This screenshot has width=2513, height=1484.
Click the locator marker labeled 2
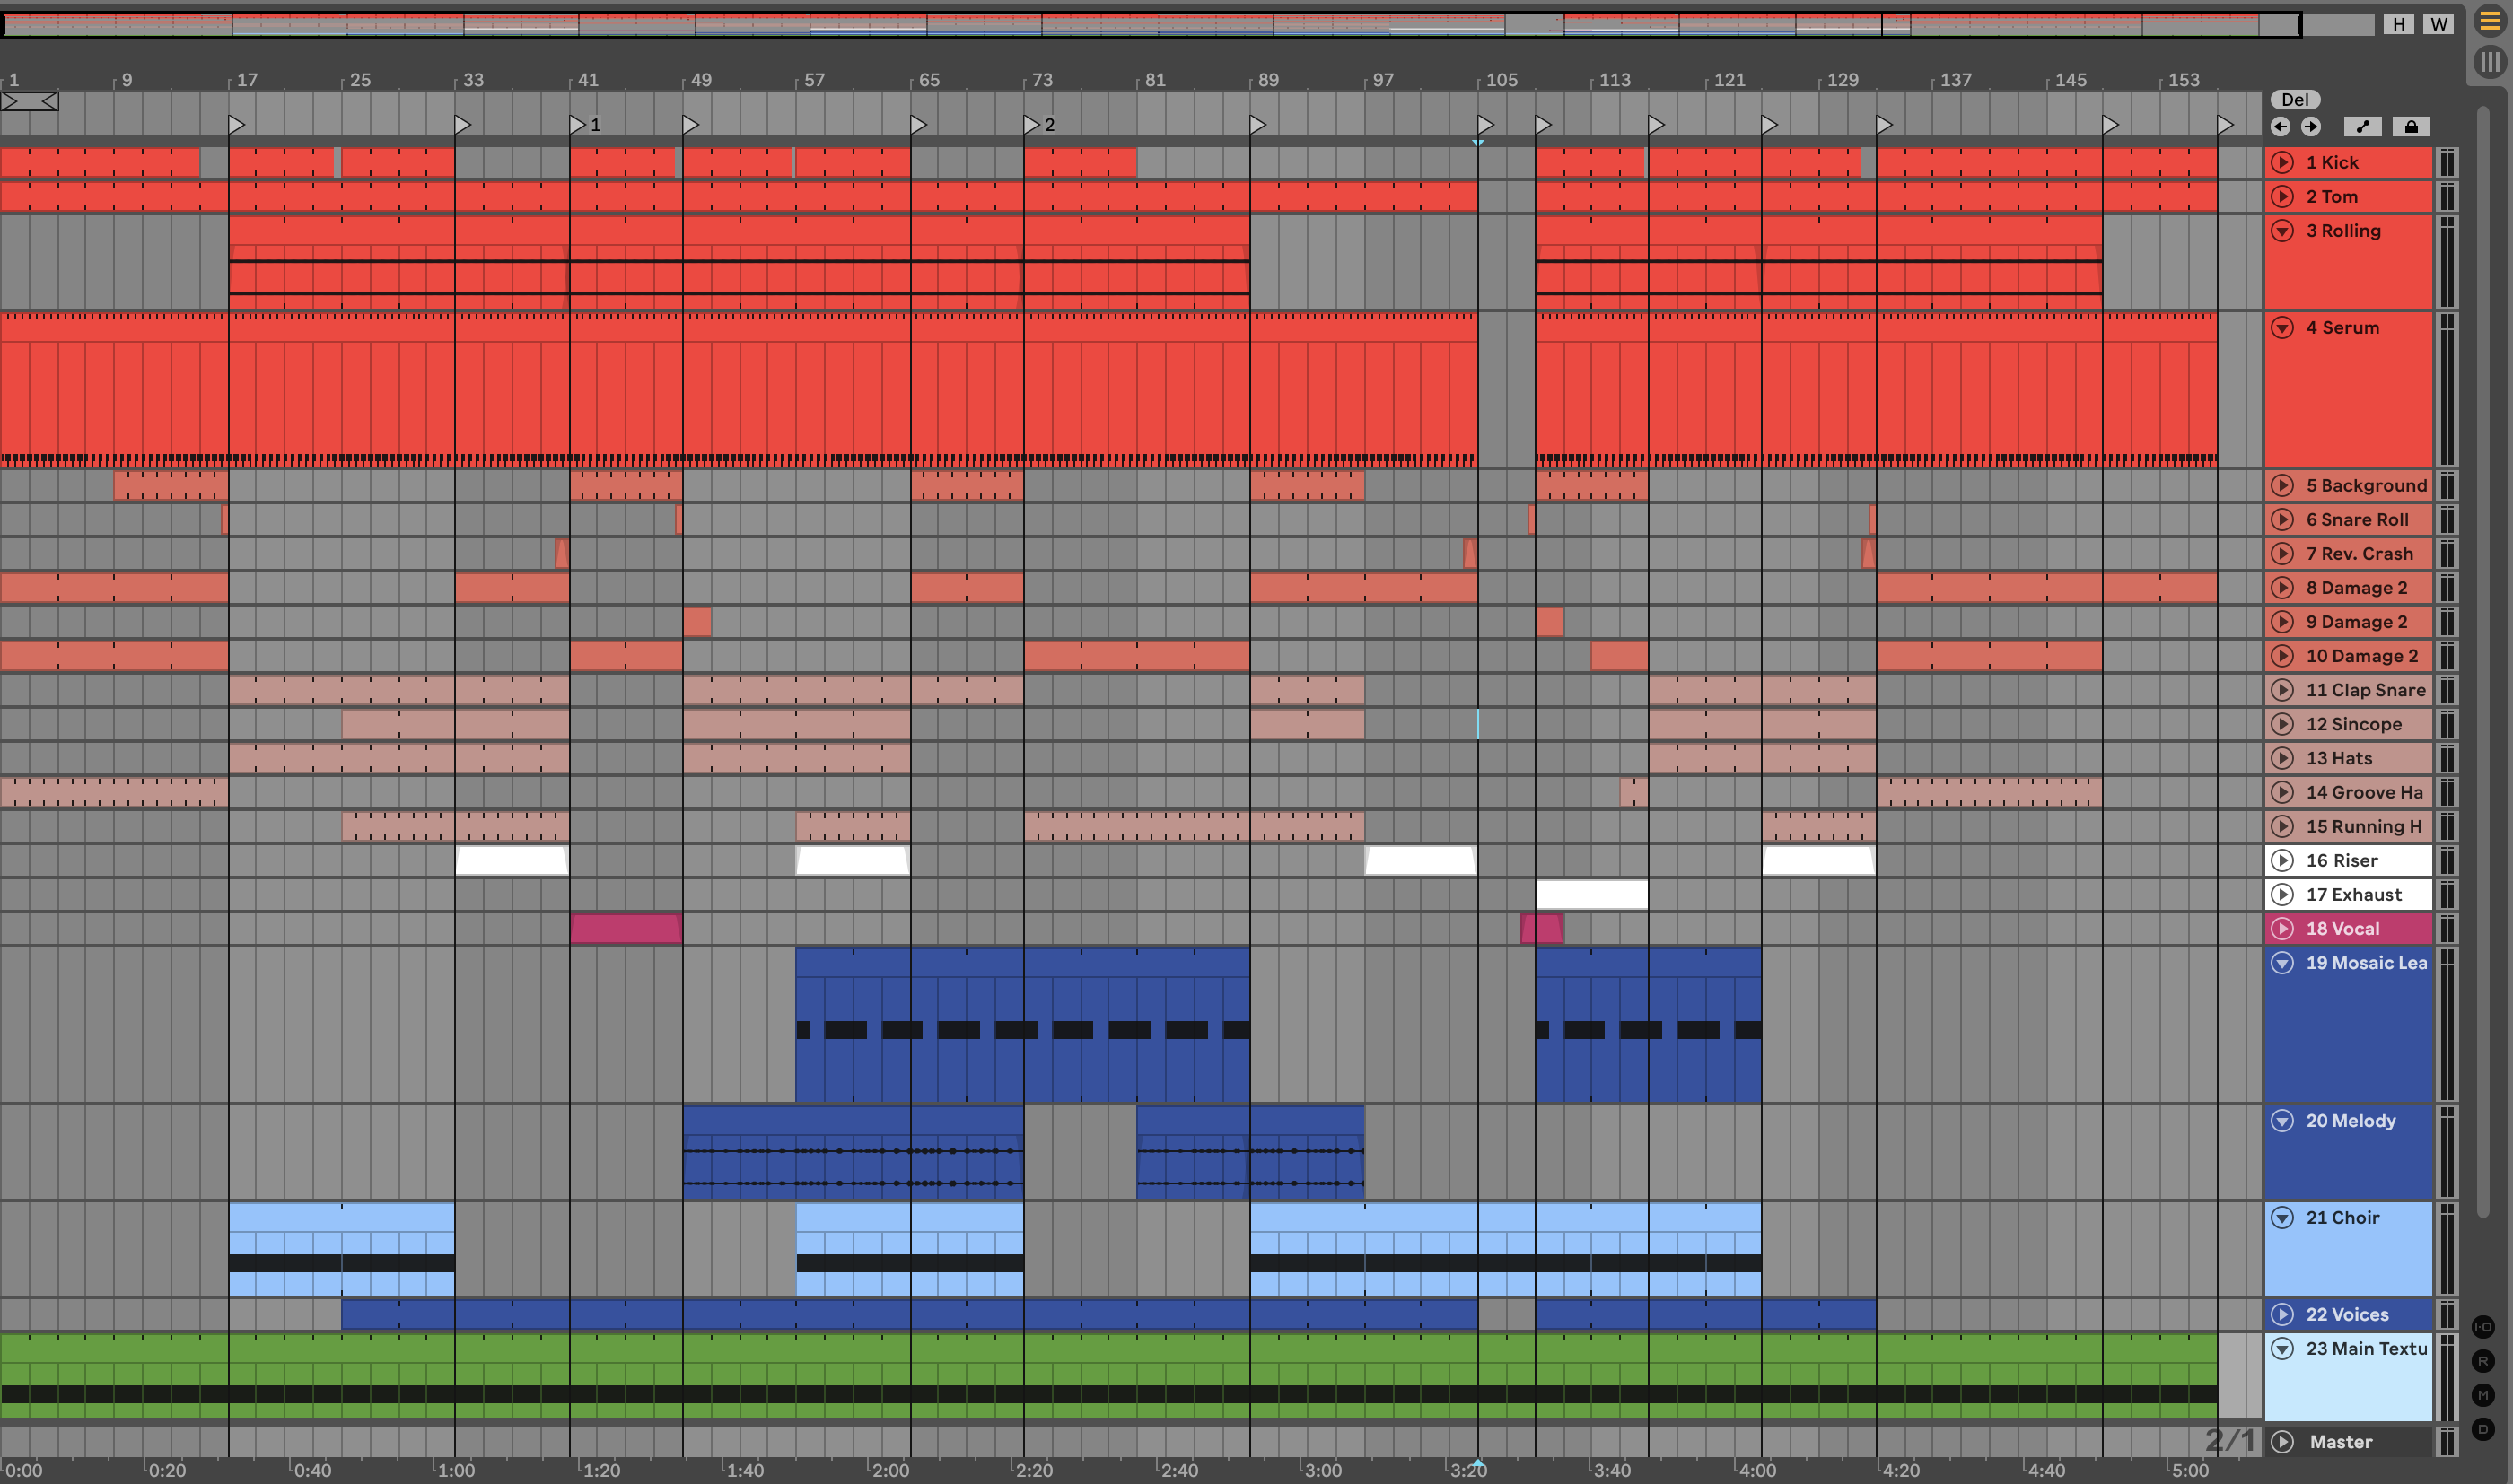pos(1032,125)
